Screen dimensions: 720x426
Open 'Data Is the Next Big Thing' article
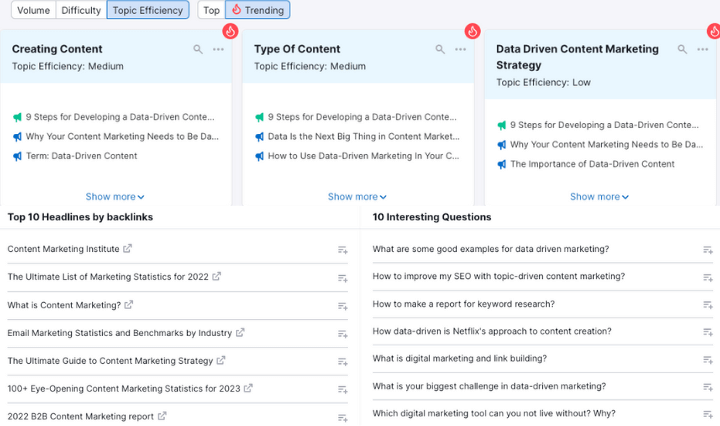tap(363, 136)
